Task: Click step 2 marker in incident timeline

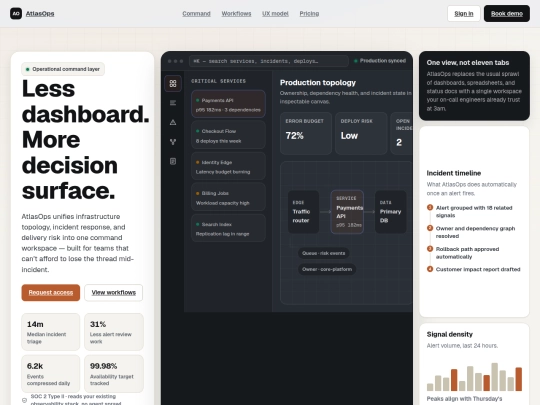Action: click(x=430, y=228)
